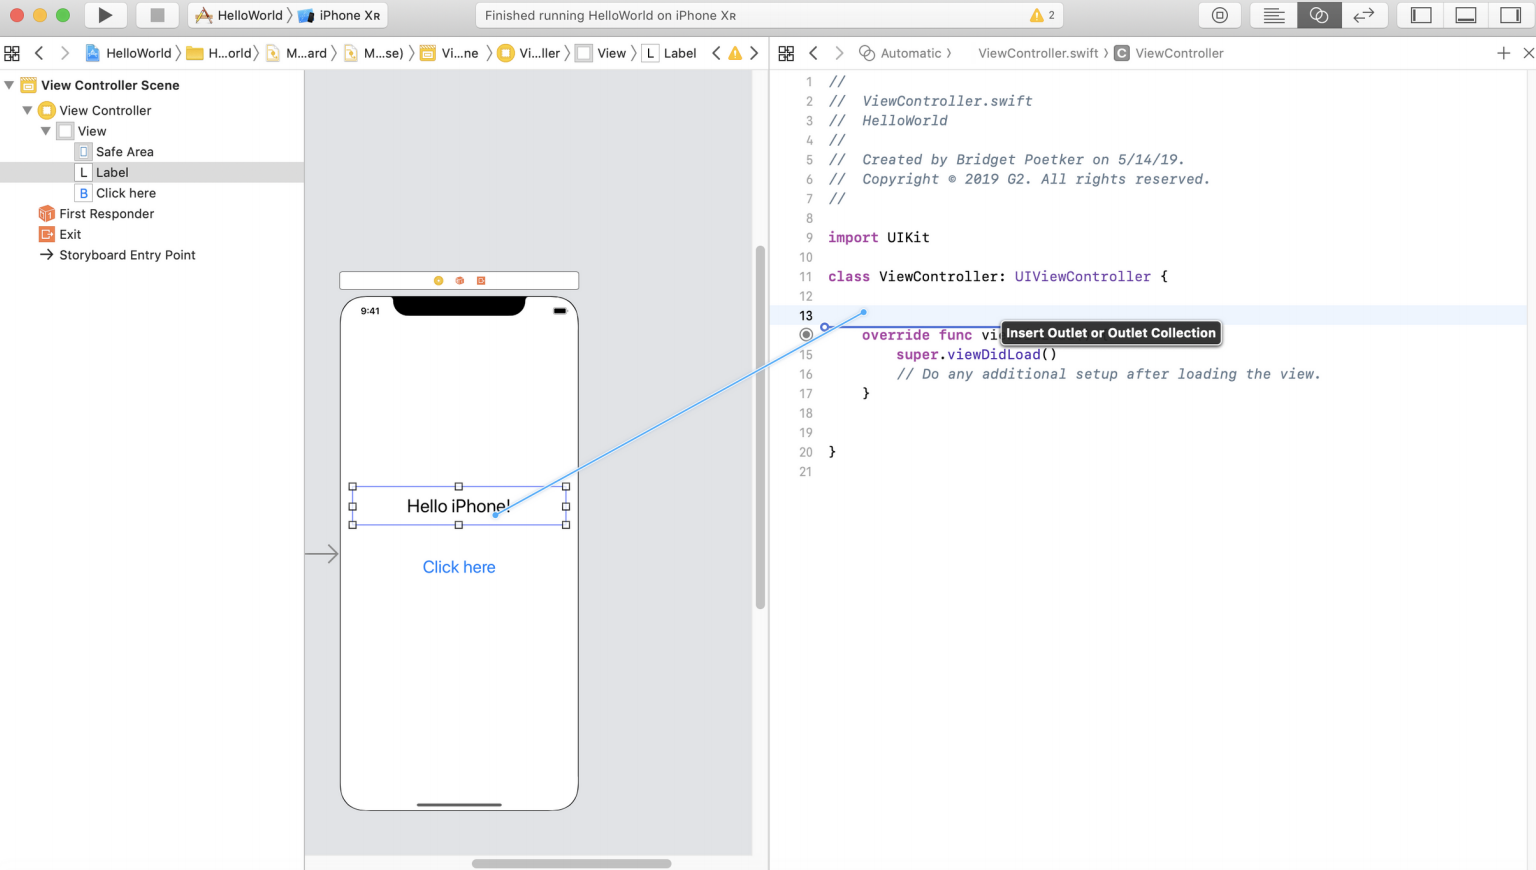1536x870 pixels.
Task: Select the Label breadcrumb item
Action: [670, 53]
